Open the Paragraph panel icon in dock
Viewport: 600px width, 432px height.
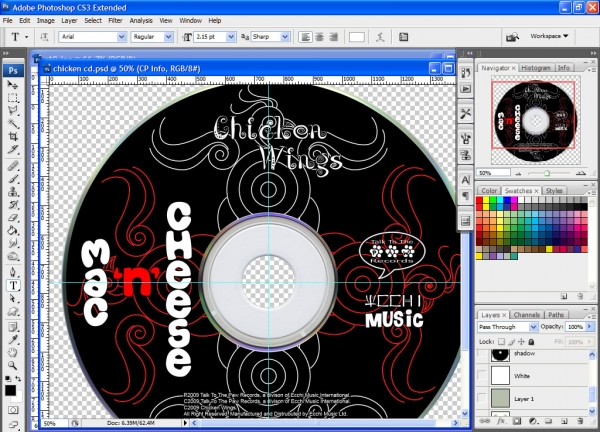pos(466,196)
